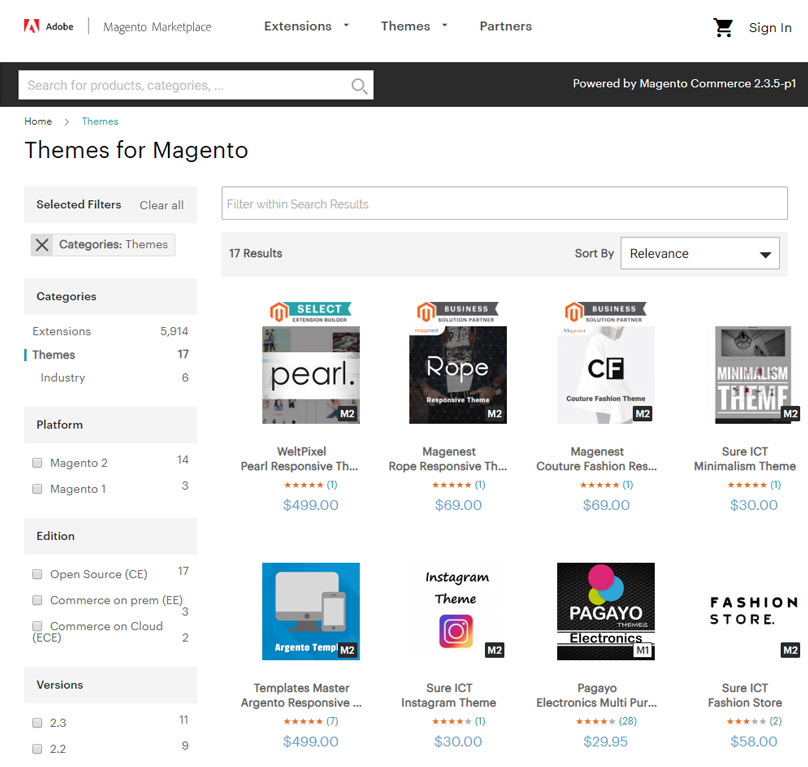Tick the version 2.3 checkbox
This screenshot has width=808, height=767.
pos(37,723)
